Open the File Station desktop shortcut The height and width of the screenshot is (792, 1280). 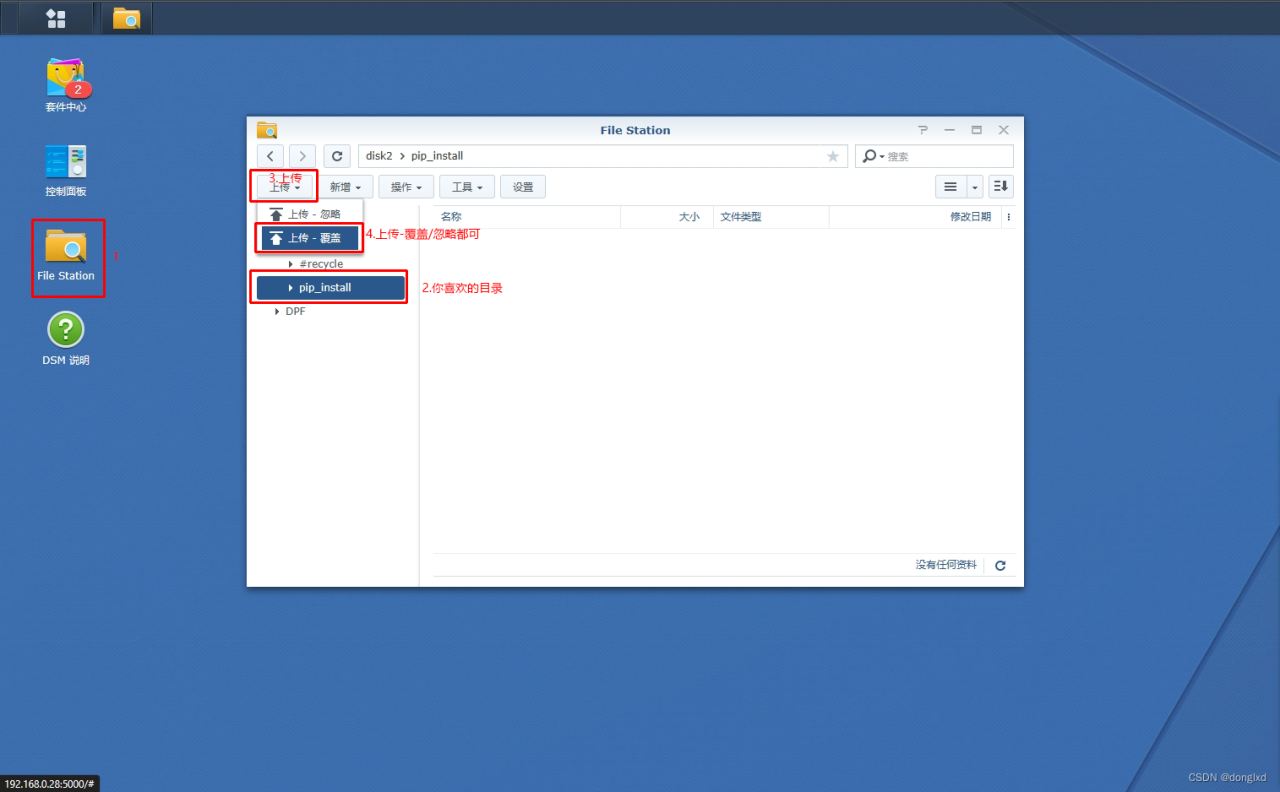66,255
